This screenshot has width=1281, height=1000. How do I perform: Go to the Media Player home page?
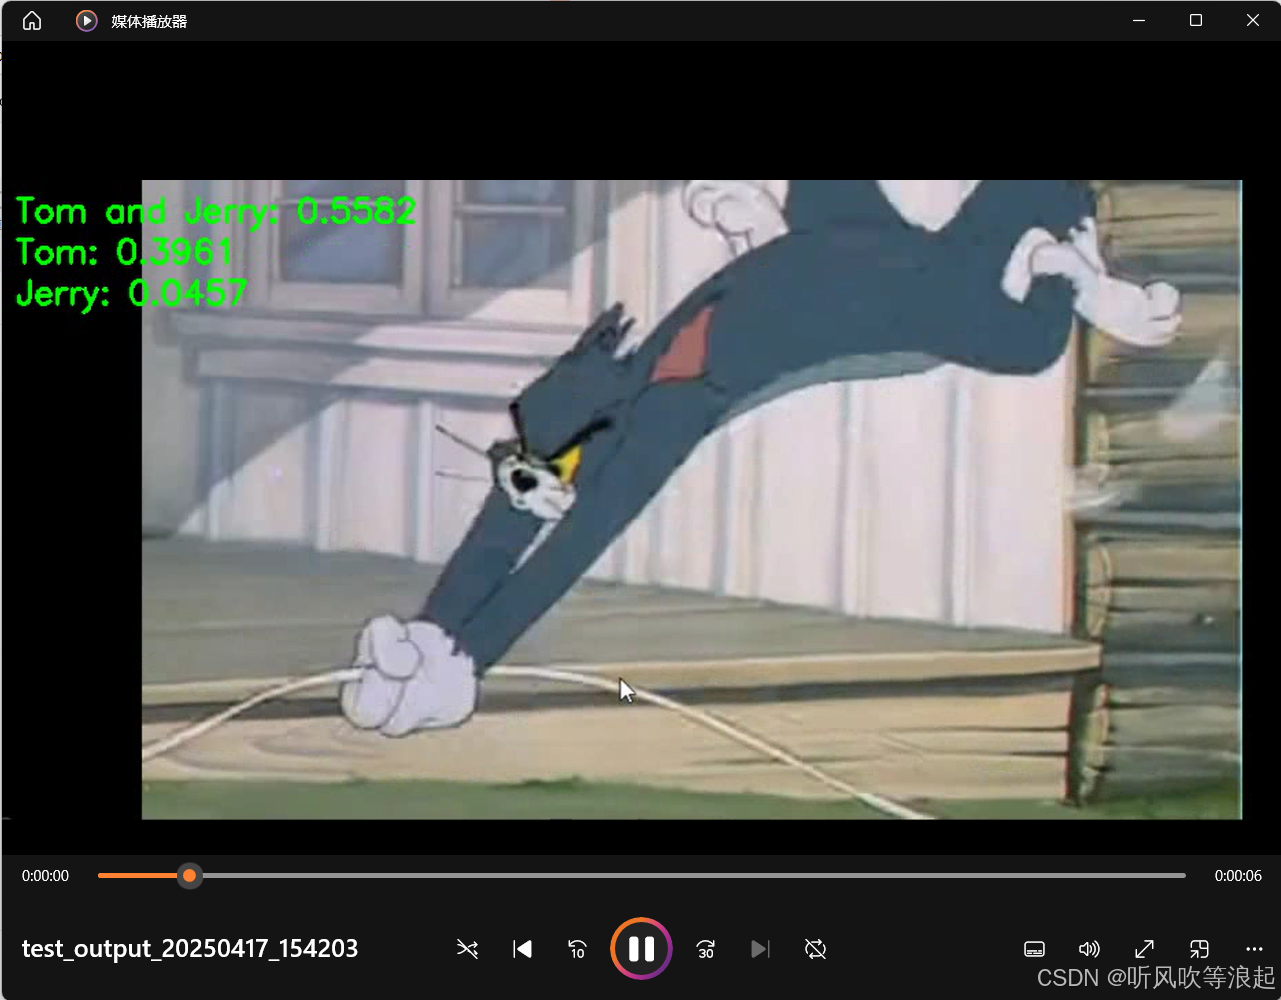click(x=32, y=21)
